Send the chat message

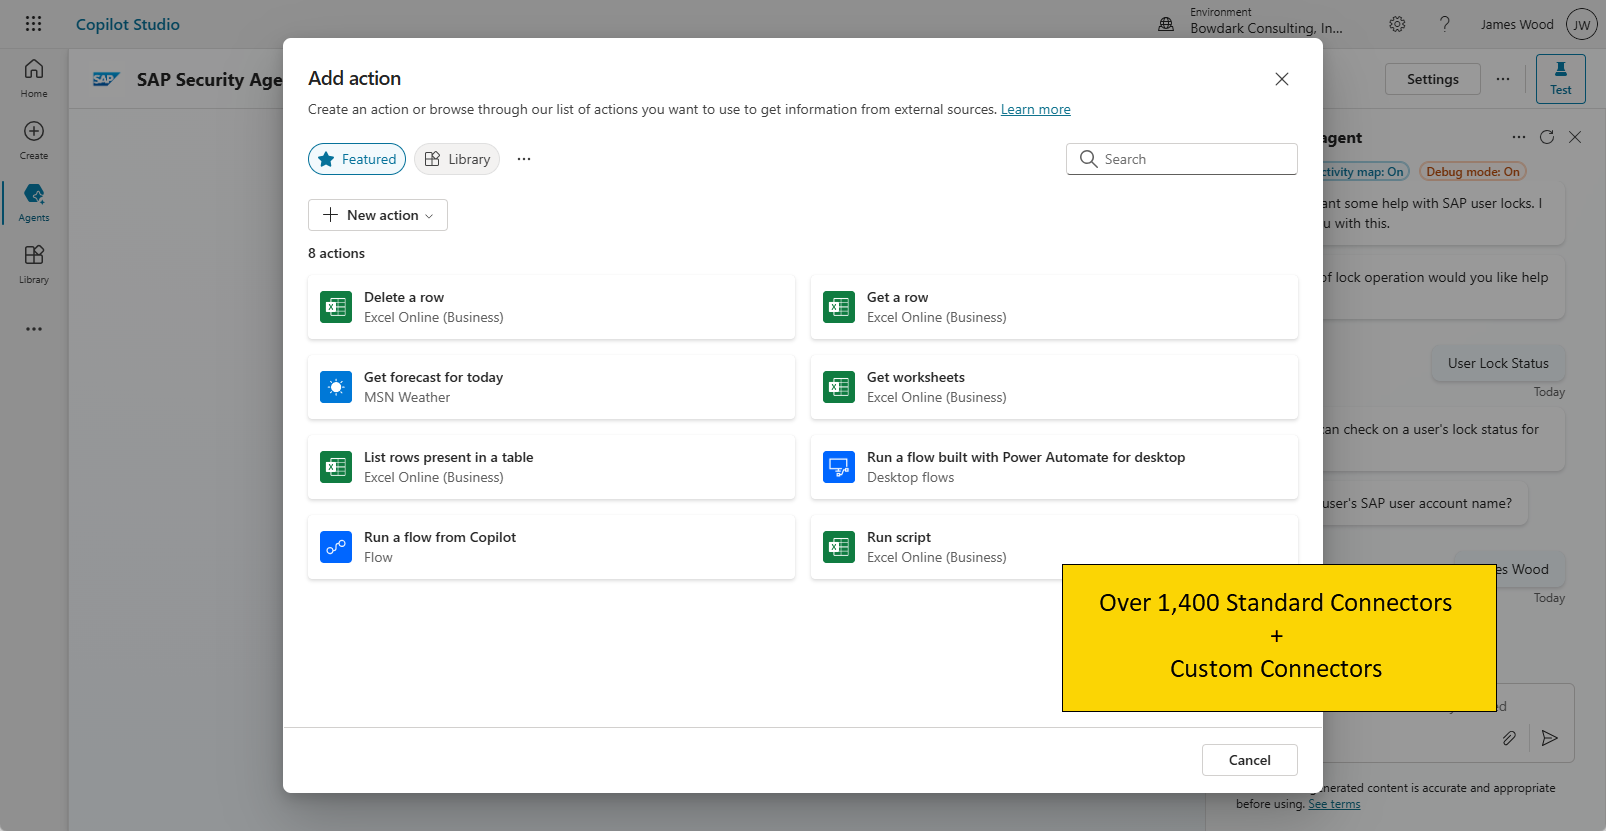(x=1550, y=738)
